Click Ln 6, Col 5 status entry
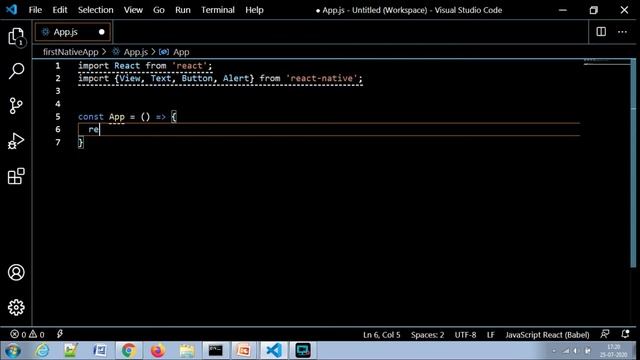The image size is (640, 360). 382,335
